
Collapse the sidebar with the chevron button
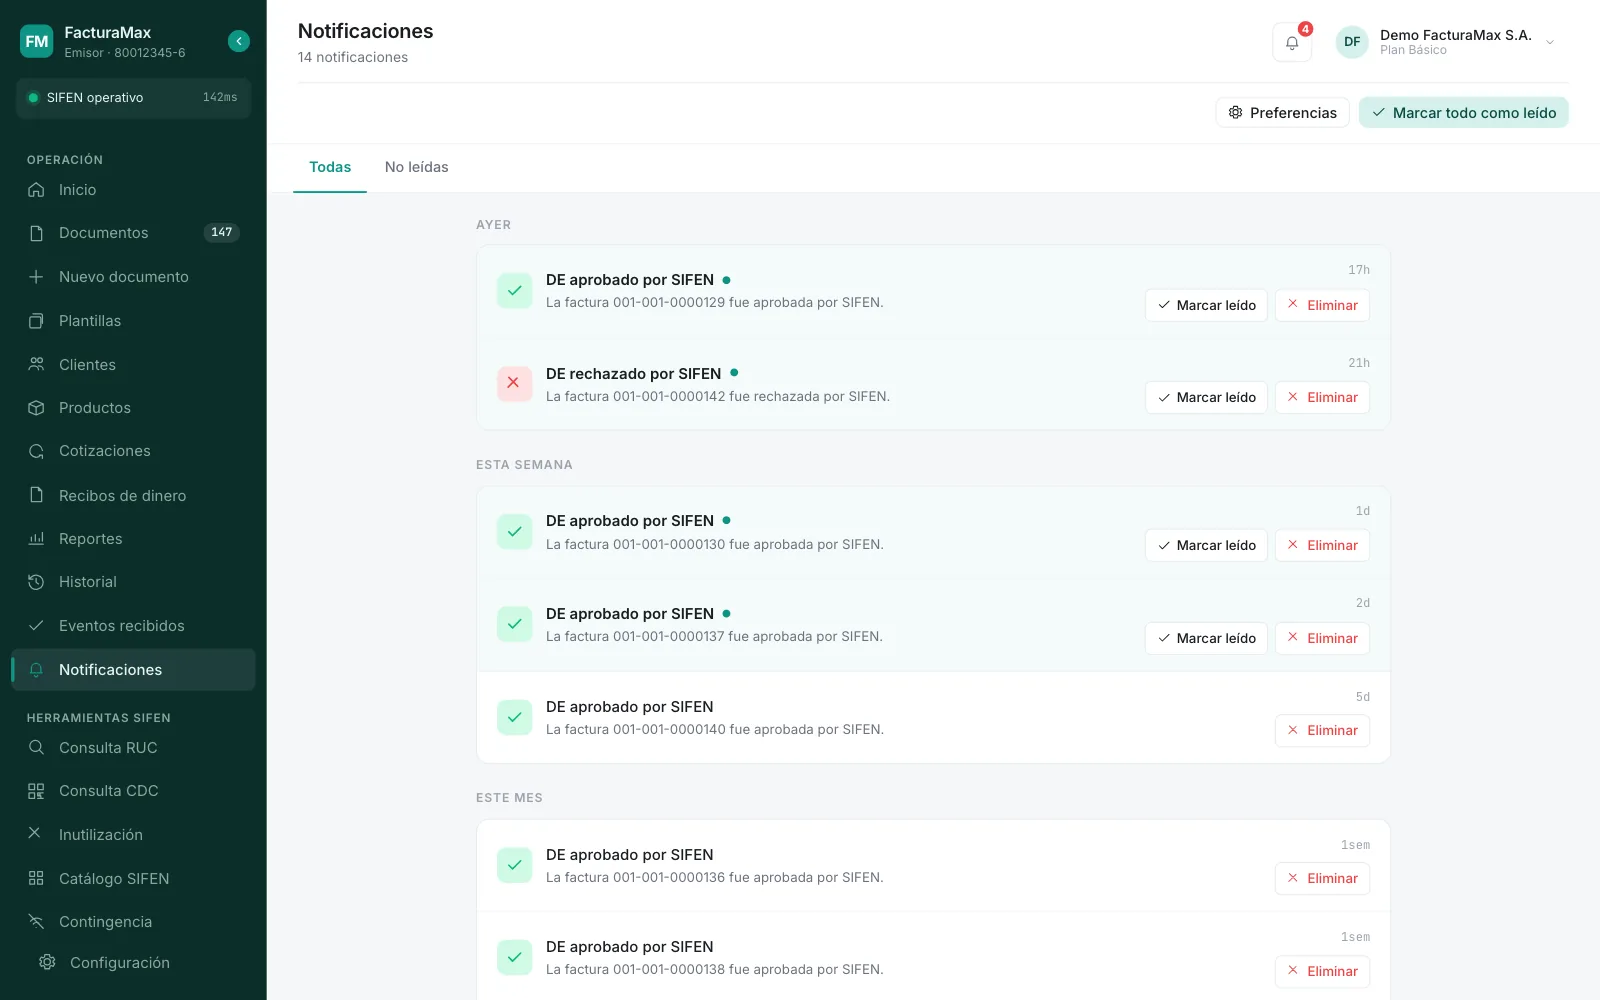(239, 41)
